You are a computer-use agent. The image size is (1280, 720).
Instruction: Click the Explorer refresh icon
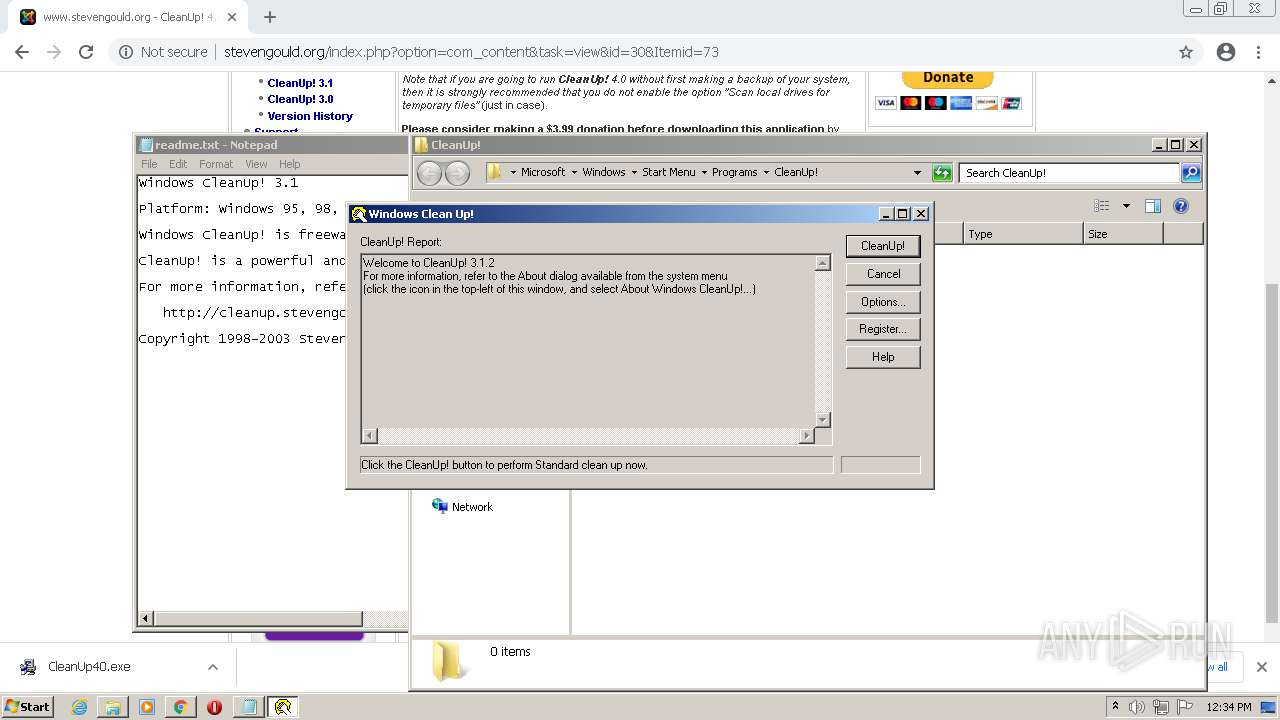pos(942,173)
